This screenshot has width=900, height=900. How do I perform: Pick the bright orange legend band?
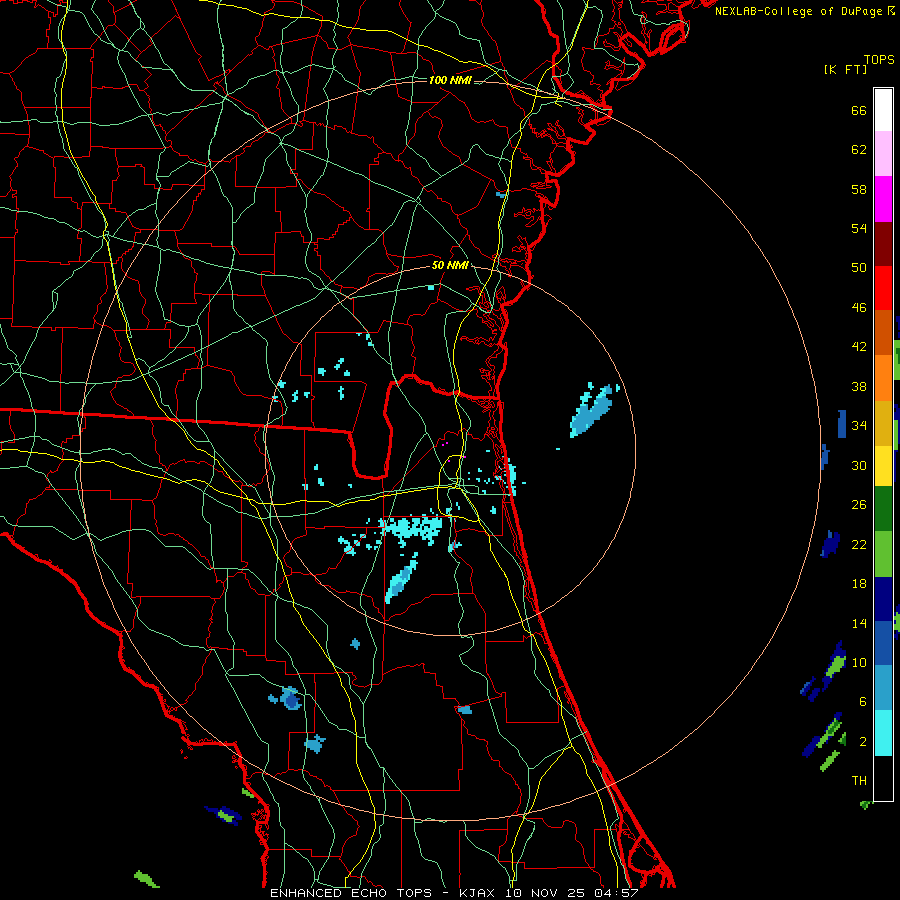[x=883, y=378]
